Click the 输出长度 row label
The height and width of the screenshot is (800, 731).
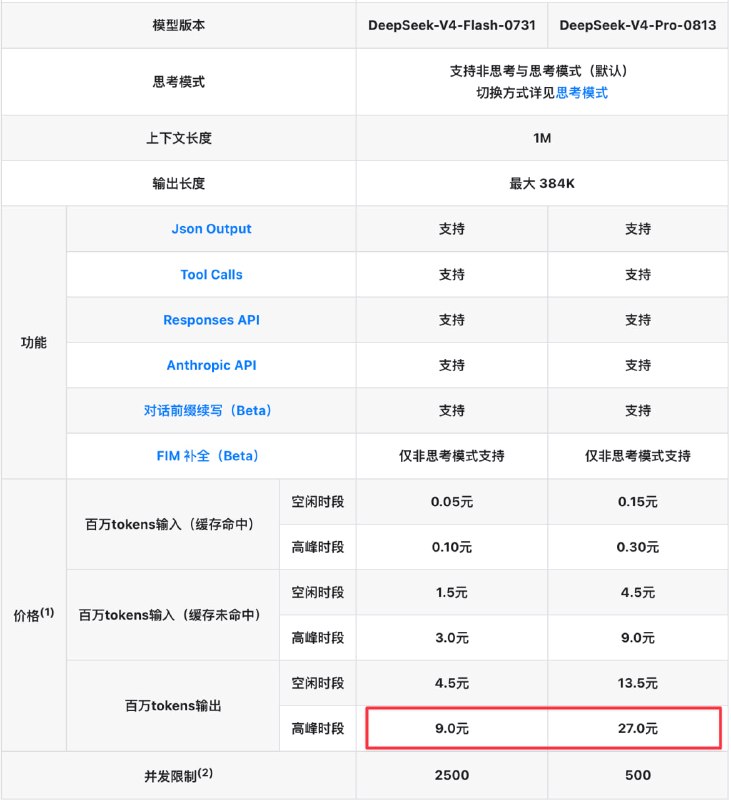pyautogui.click(x=179, y=184)
